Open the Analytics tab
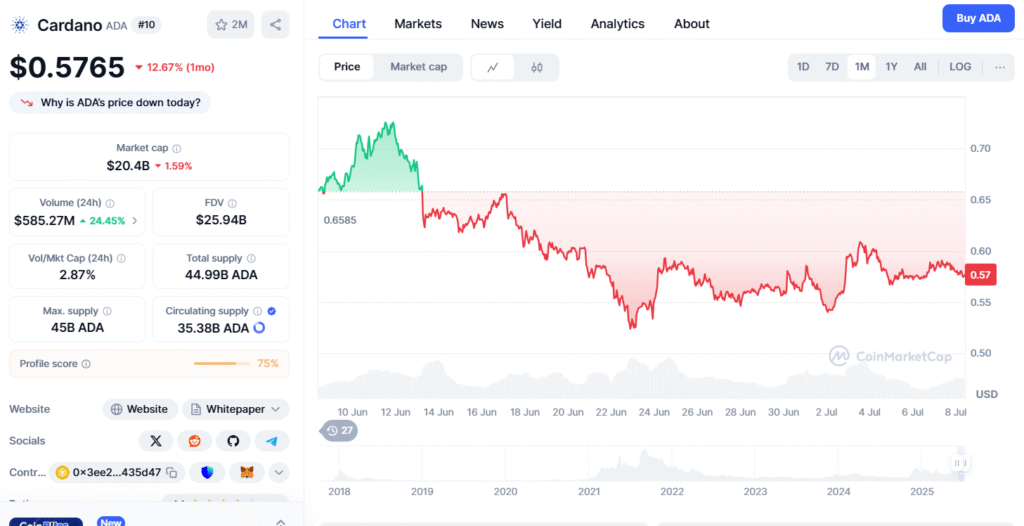The height and width of the screenshot is (526, 1024). (618, 23)
